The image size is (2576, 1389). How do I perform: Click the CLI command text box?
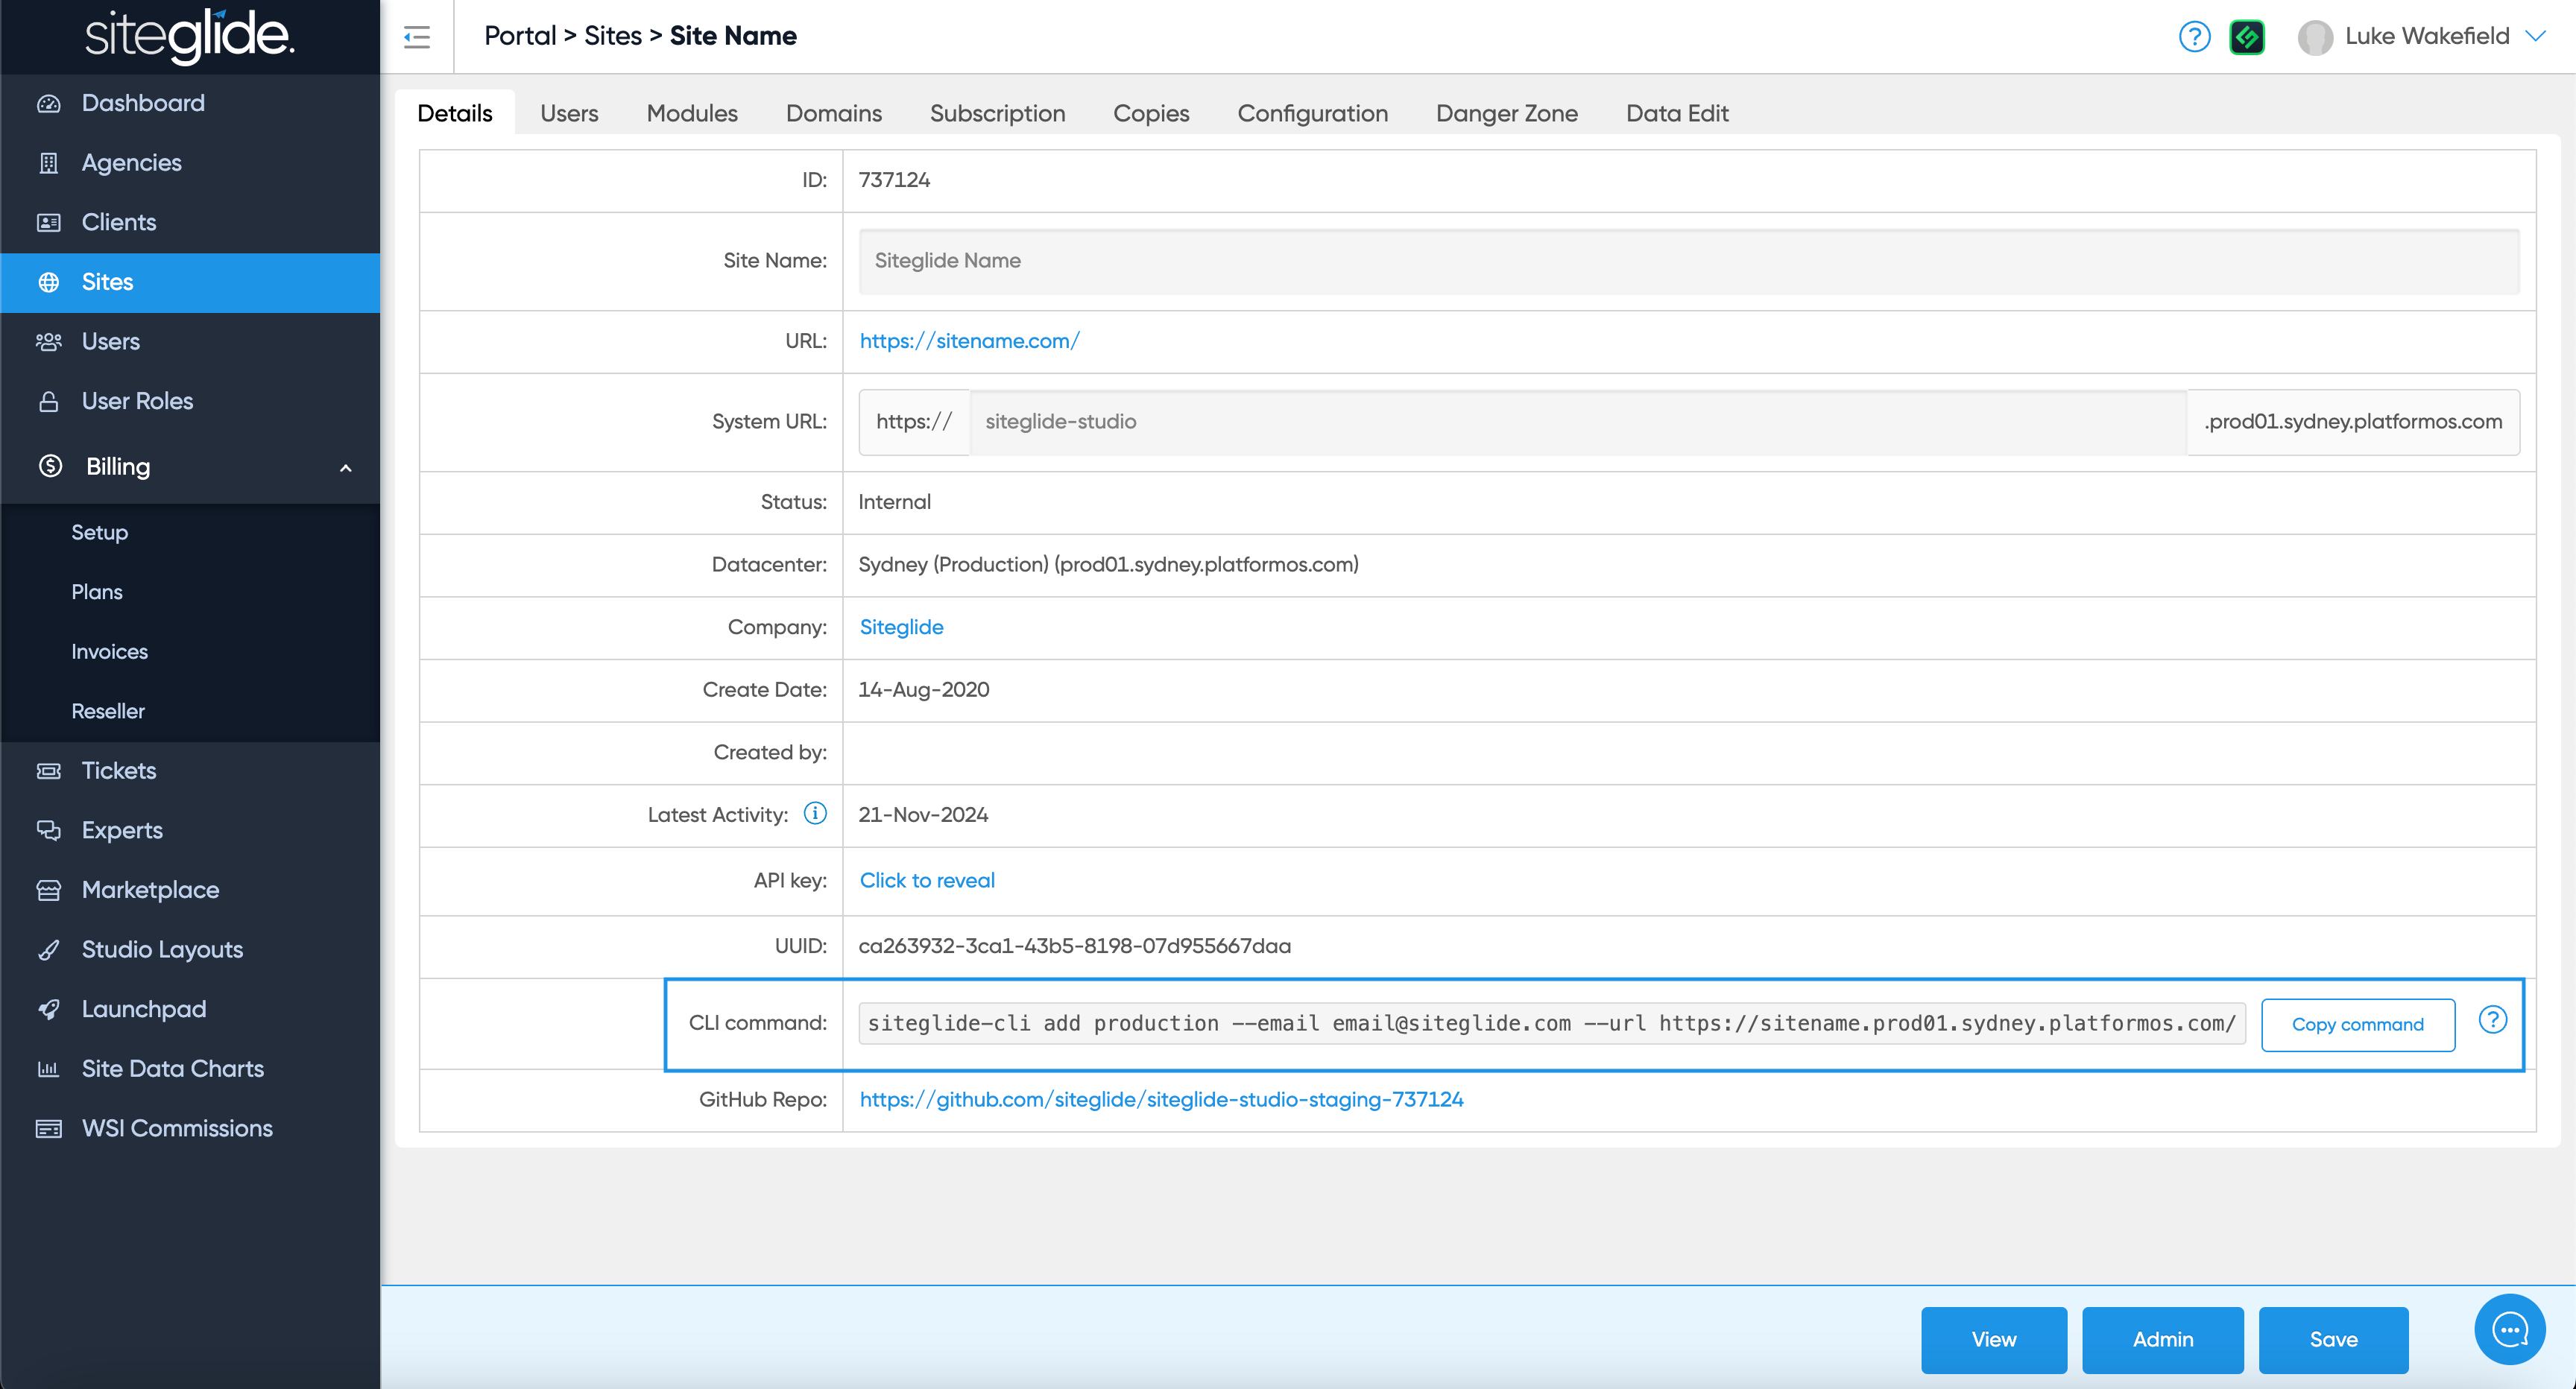[x=1551, y=1023]
